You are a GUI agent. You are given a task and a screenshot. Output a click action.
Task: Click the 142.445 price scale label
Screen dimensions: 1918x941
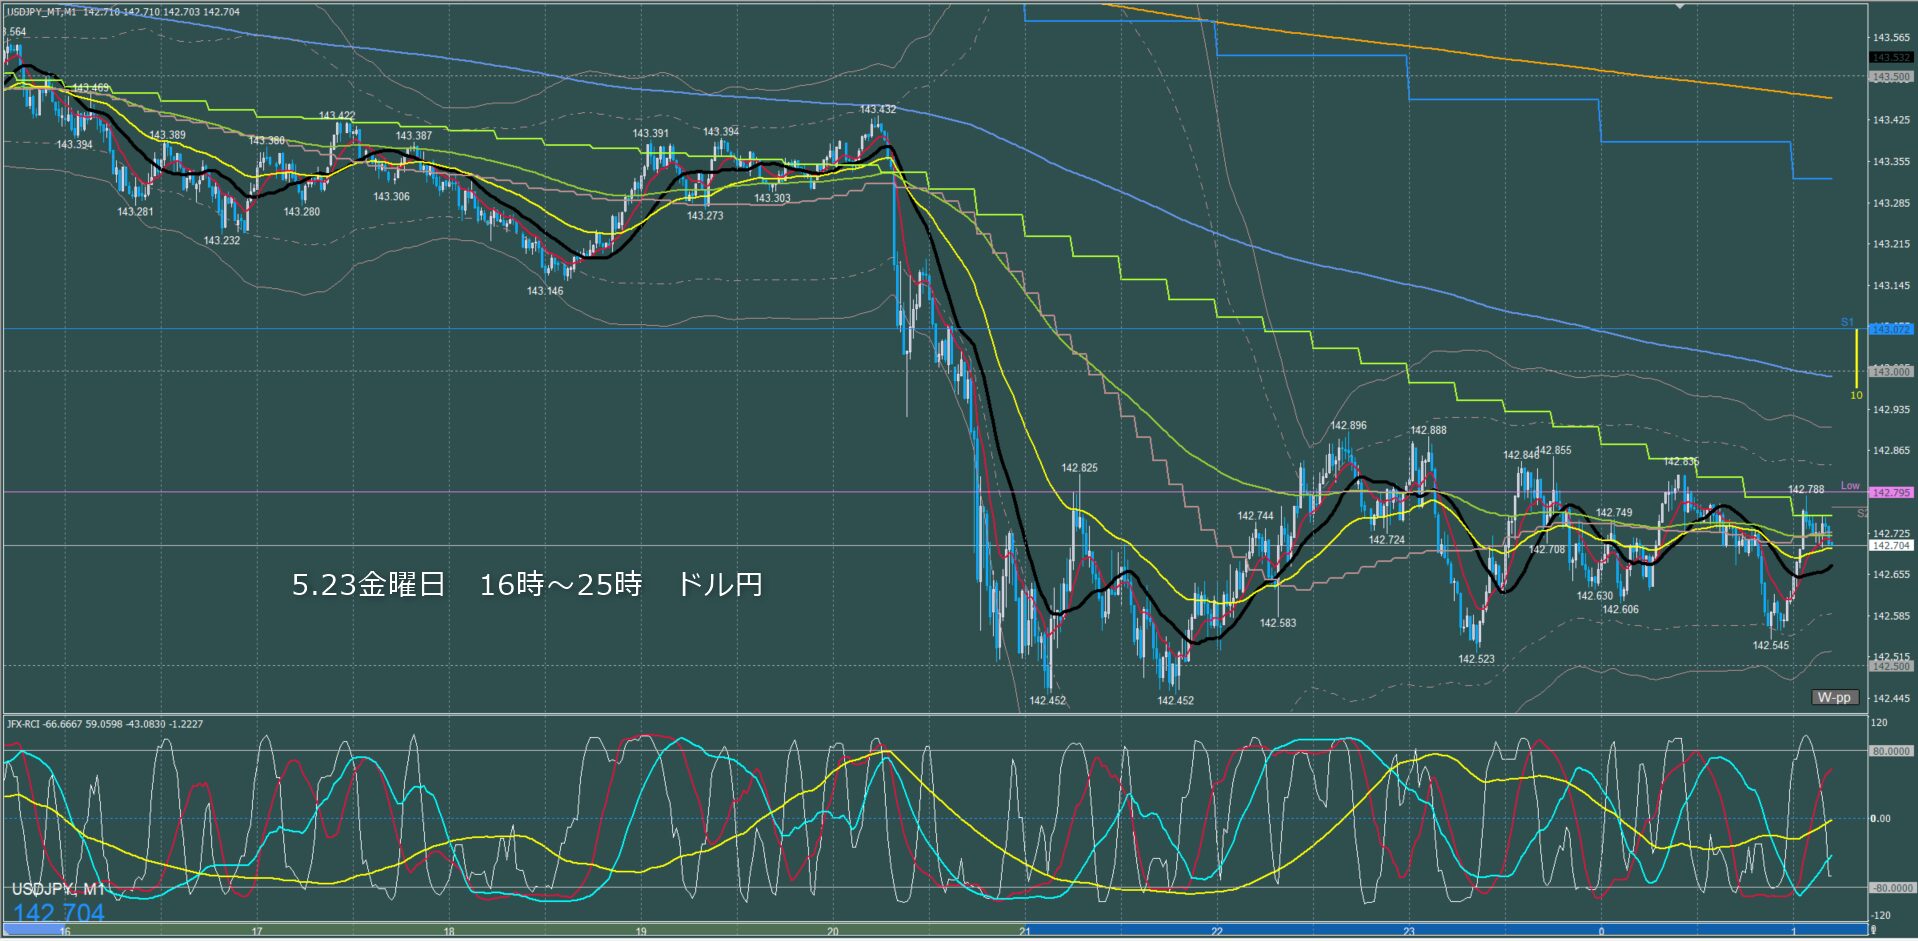pos(1891,699)
